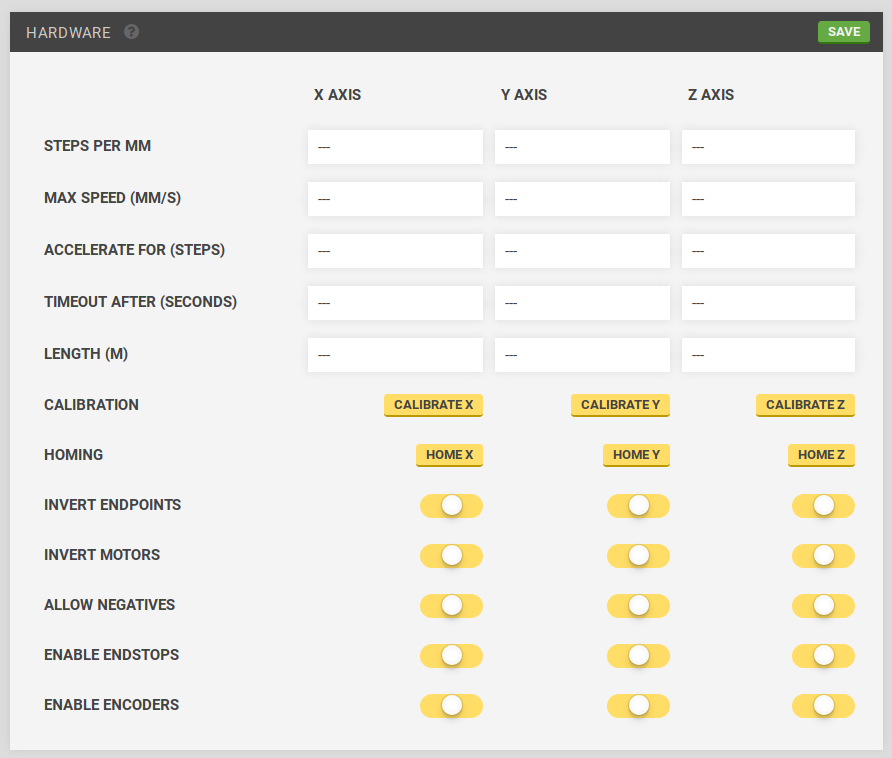Save the hardware settings
This screenshot has width=892, height=758.
click(843, 32)
